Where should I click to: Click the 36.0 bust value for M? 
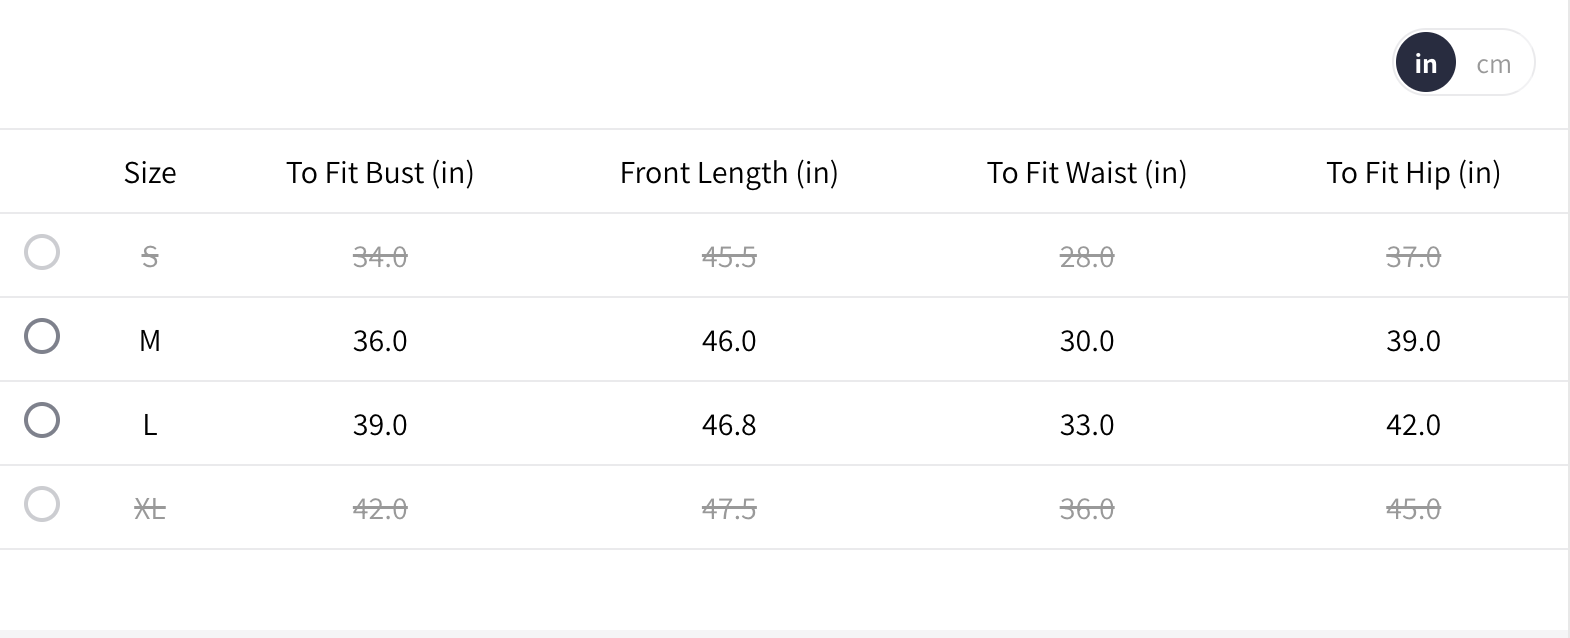[380, 341]
